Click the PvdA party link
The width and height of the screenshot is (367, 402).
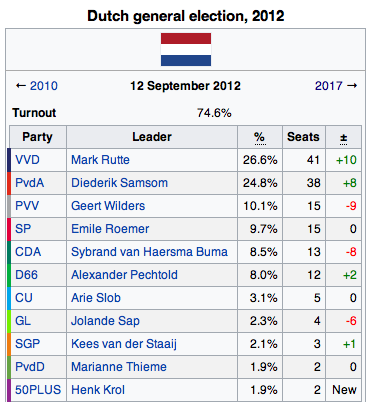click(x=30, y=183)
